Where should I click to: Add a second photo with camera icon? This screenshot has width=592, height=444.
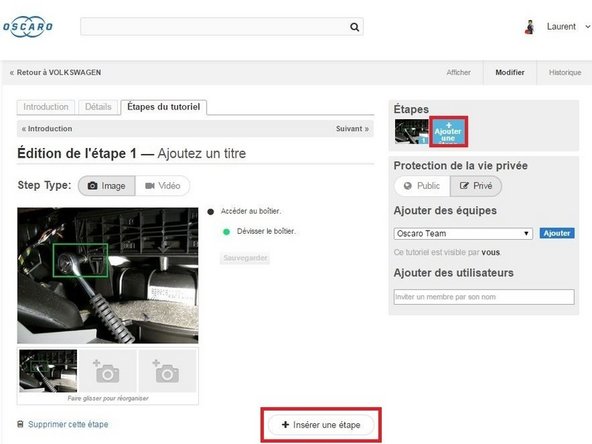[x=107, y=371]
